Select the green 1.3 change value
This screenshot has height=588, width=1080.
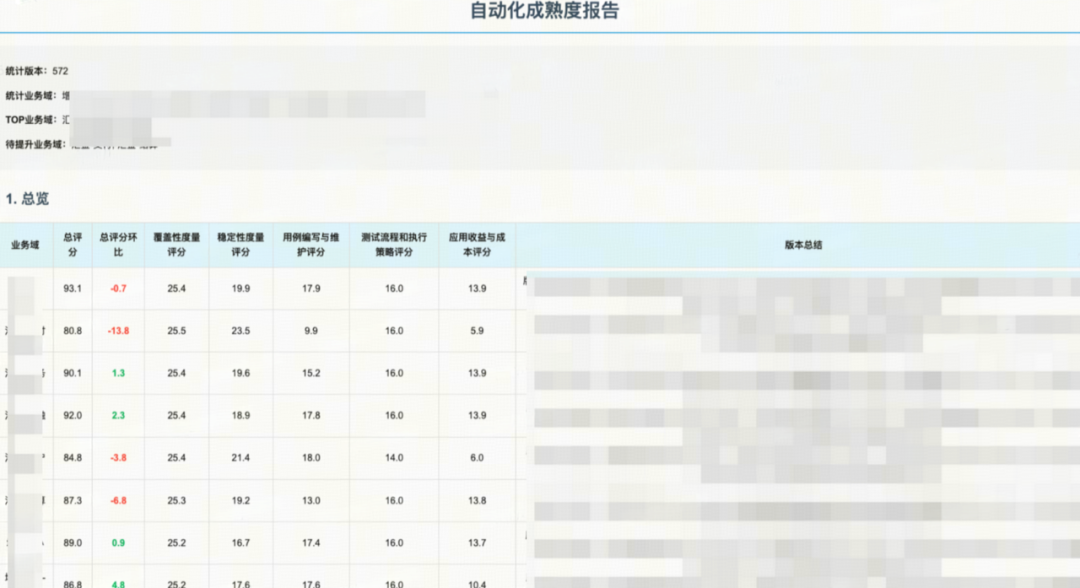coord(118,373)
